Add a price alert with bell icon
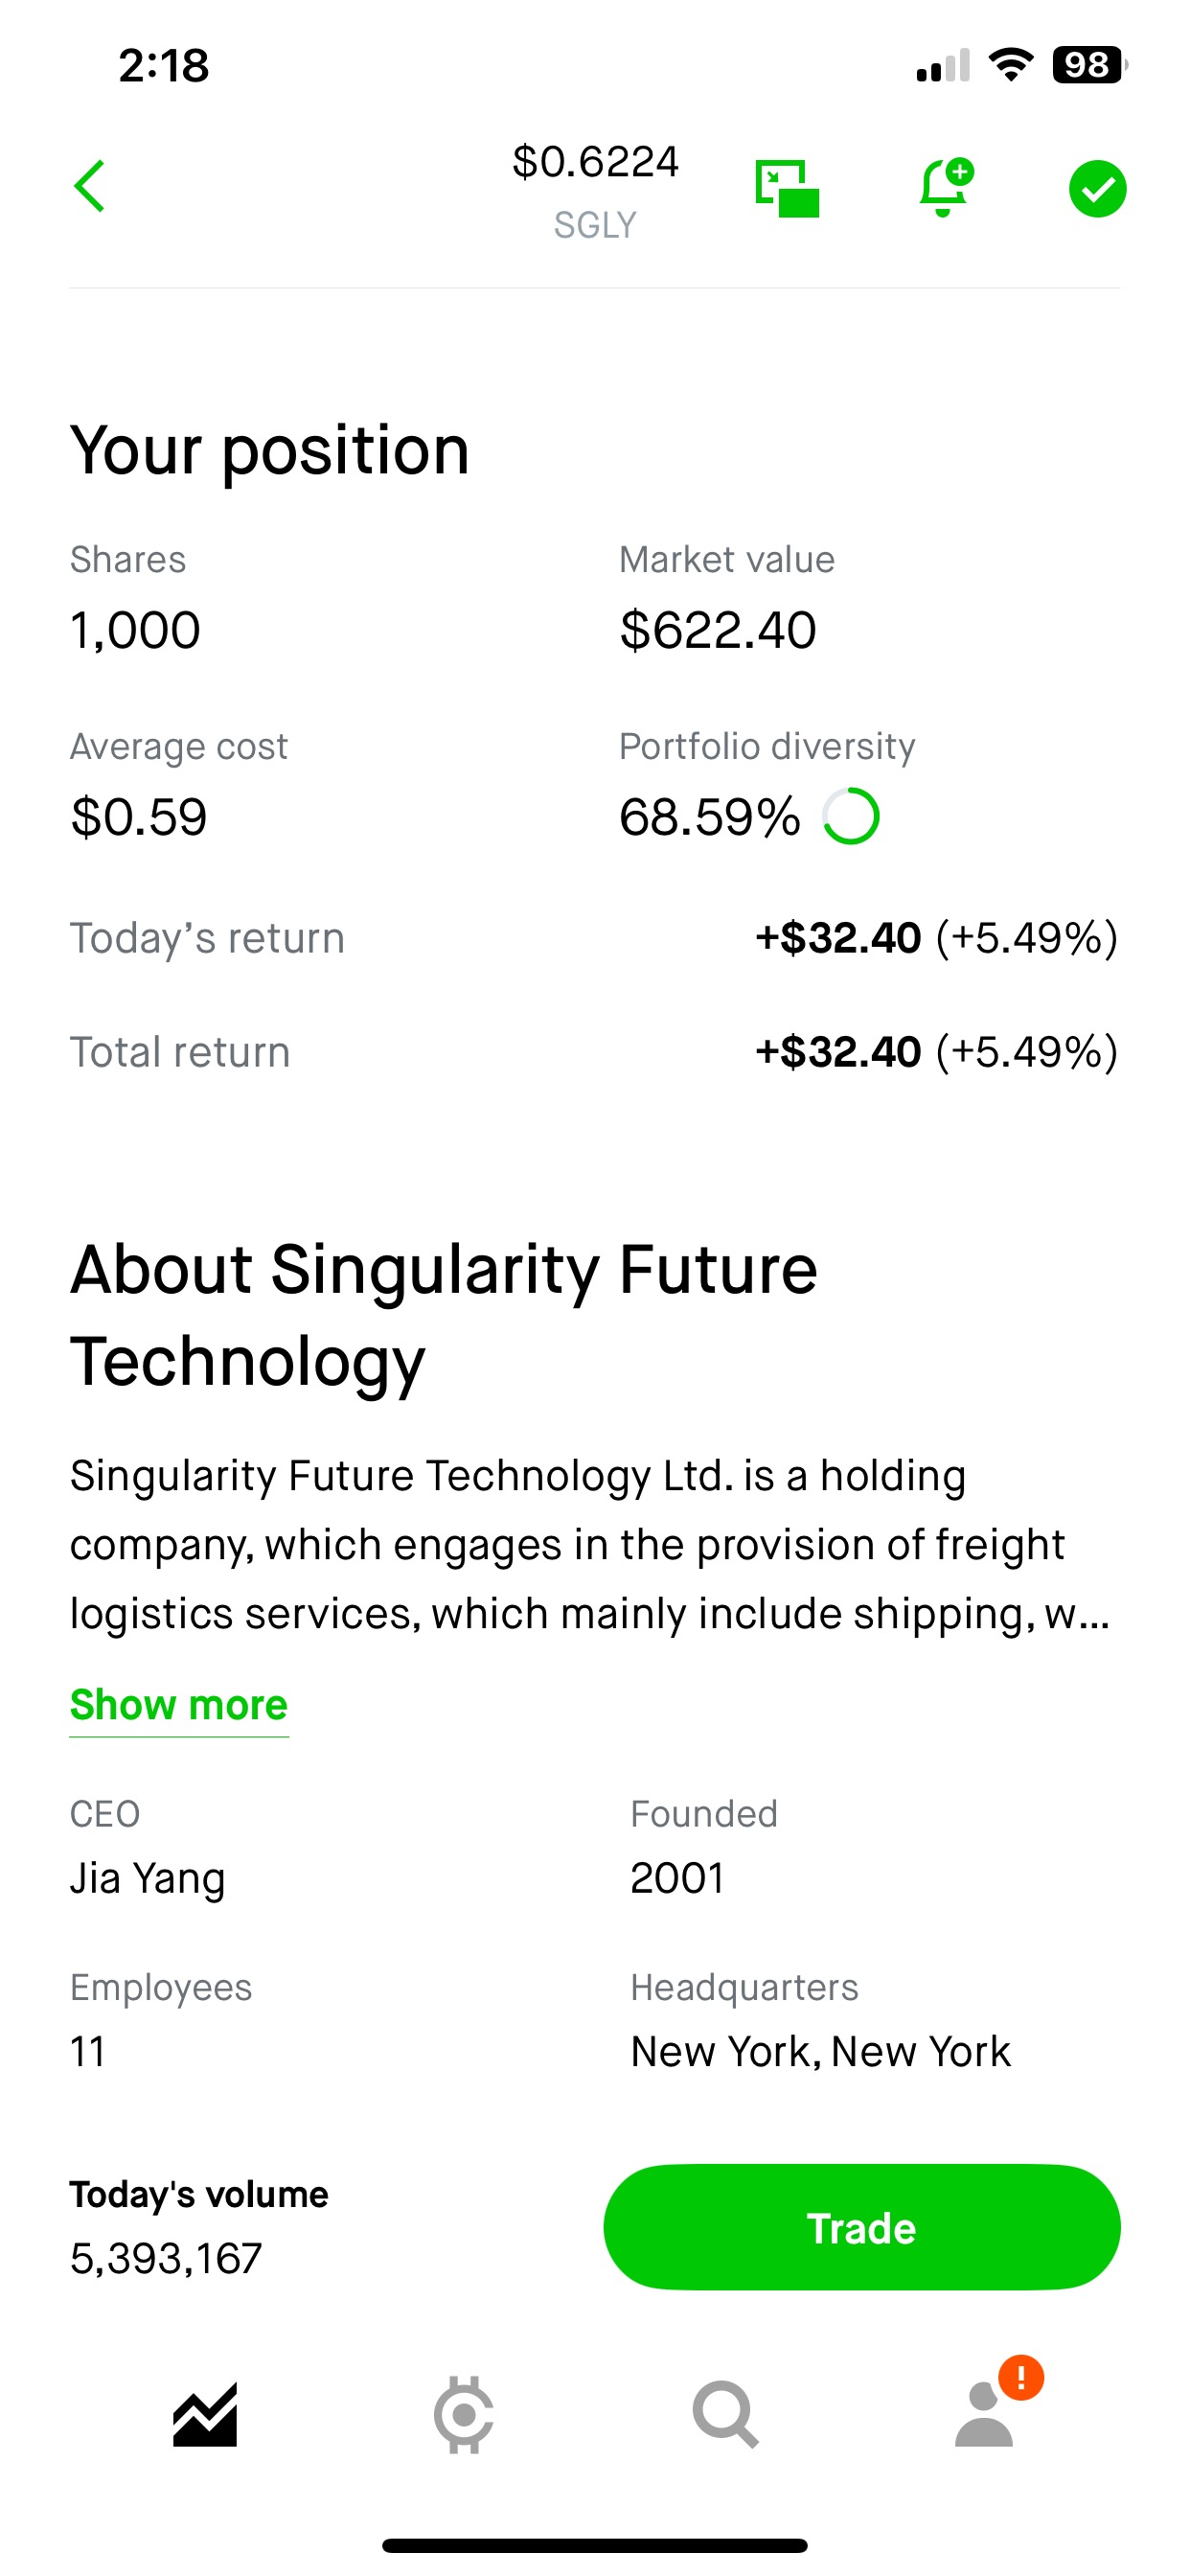1190x2576 pixels. pyautogui.click(x=944, y=188)
